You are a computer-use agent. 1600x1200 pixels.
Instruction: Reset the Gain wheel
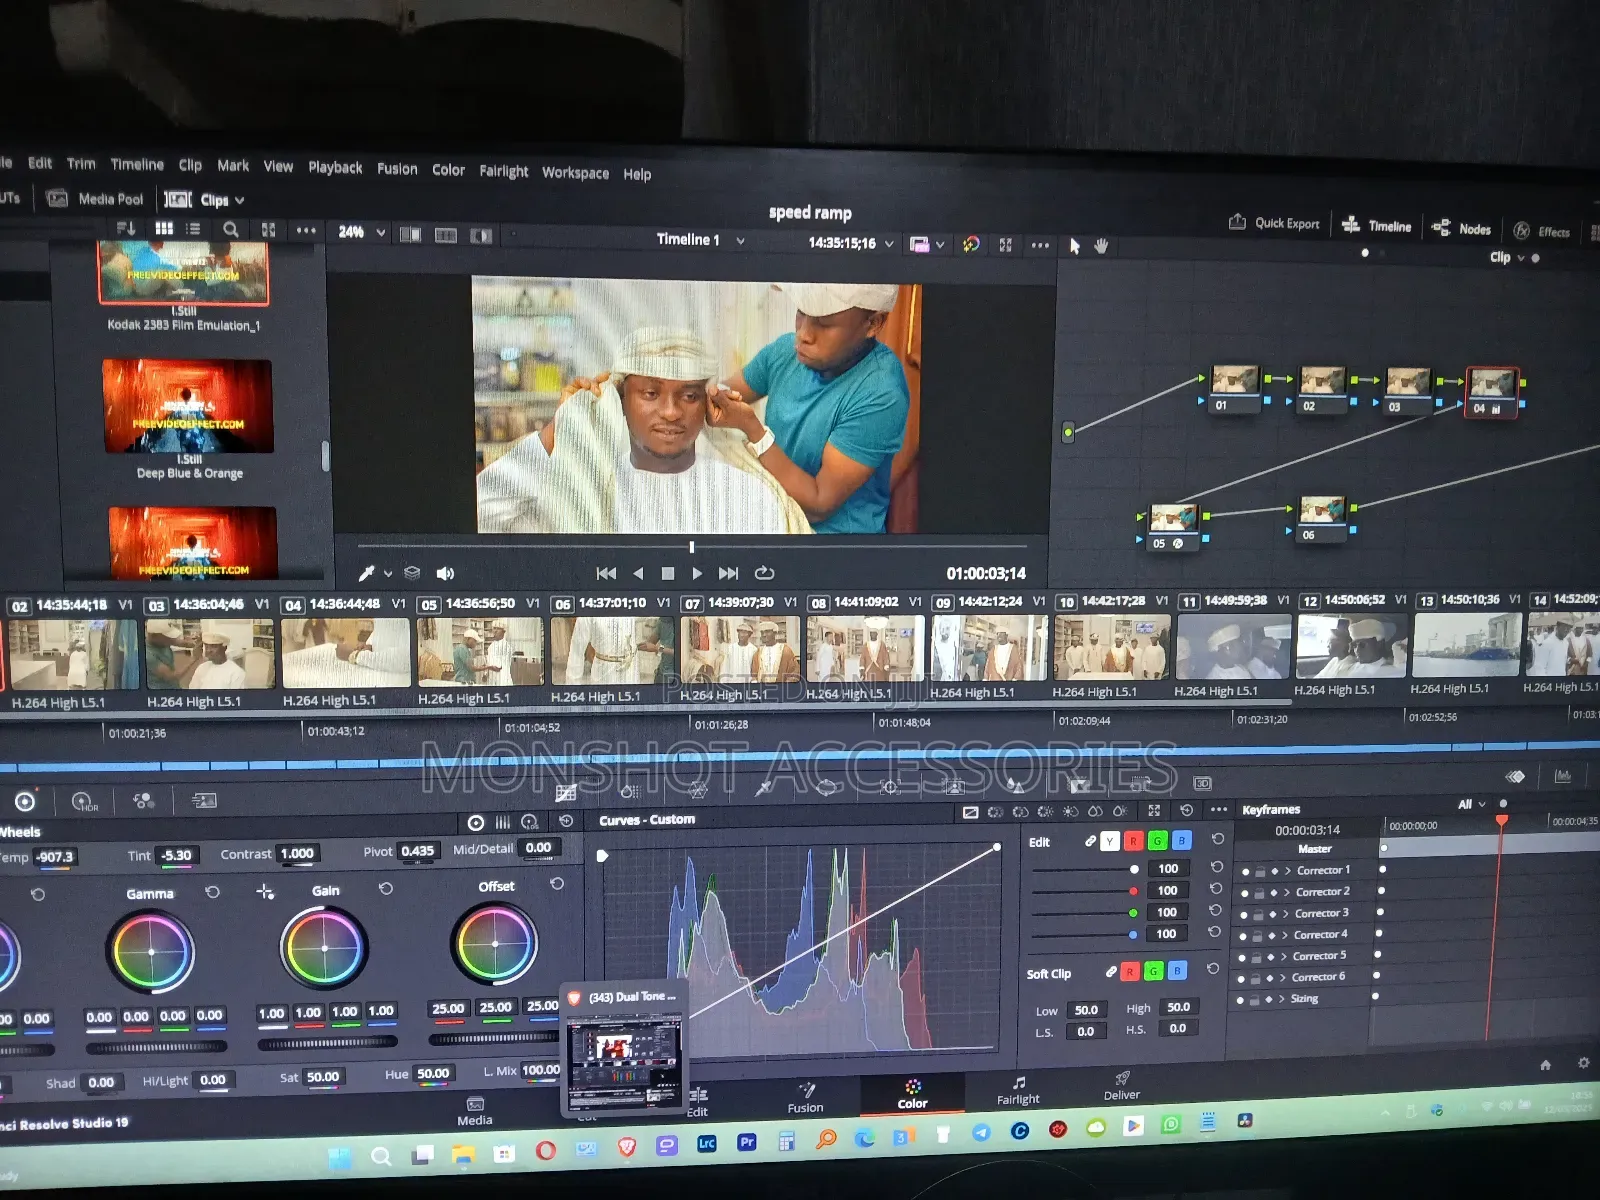[x=386, y=888]
